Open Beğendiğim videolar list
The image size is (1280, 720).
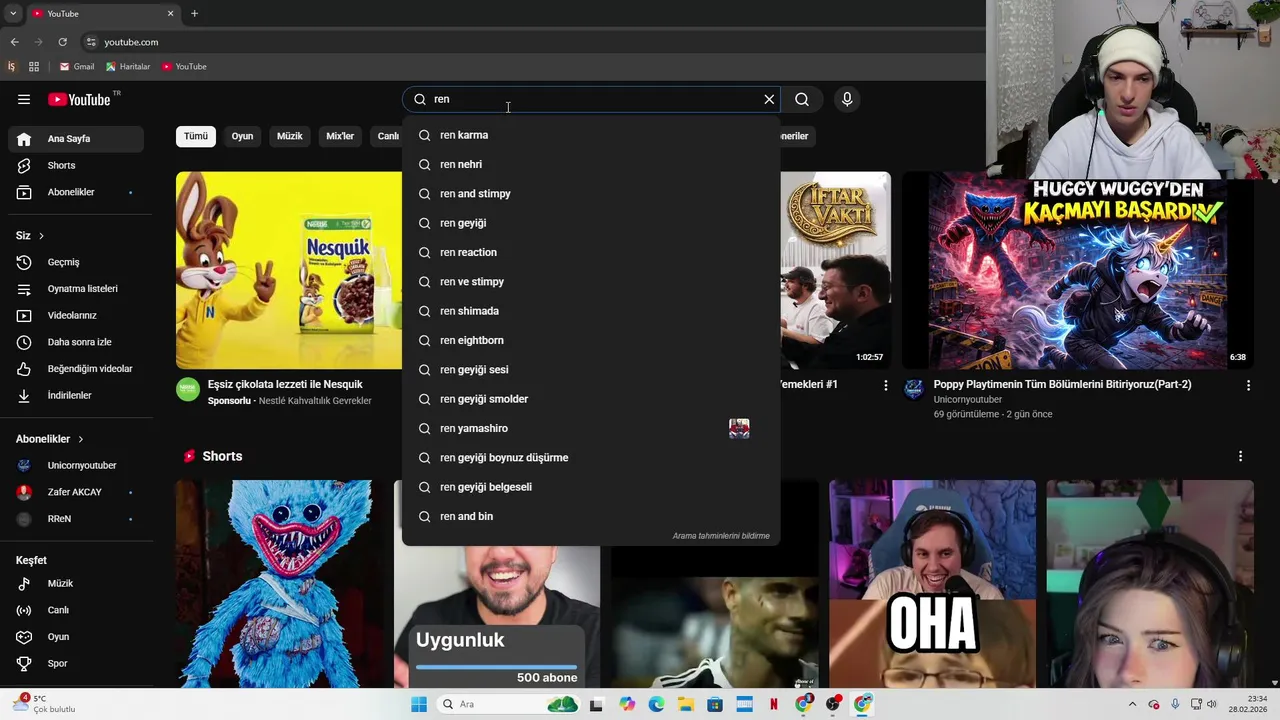76,369
